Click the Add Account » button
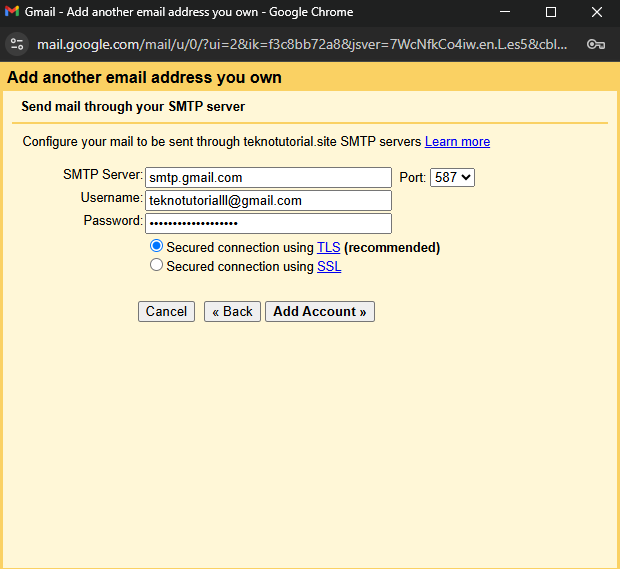The height and width of the screenshot is (569, 620). click(x=319, y=312)
